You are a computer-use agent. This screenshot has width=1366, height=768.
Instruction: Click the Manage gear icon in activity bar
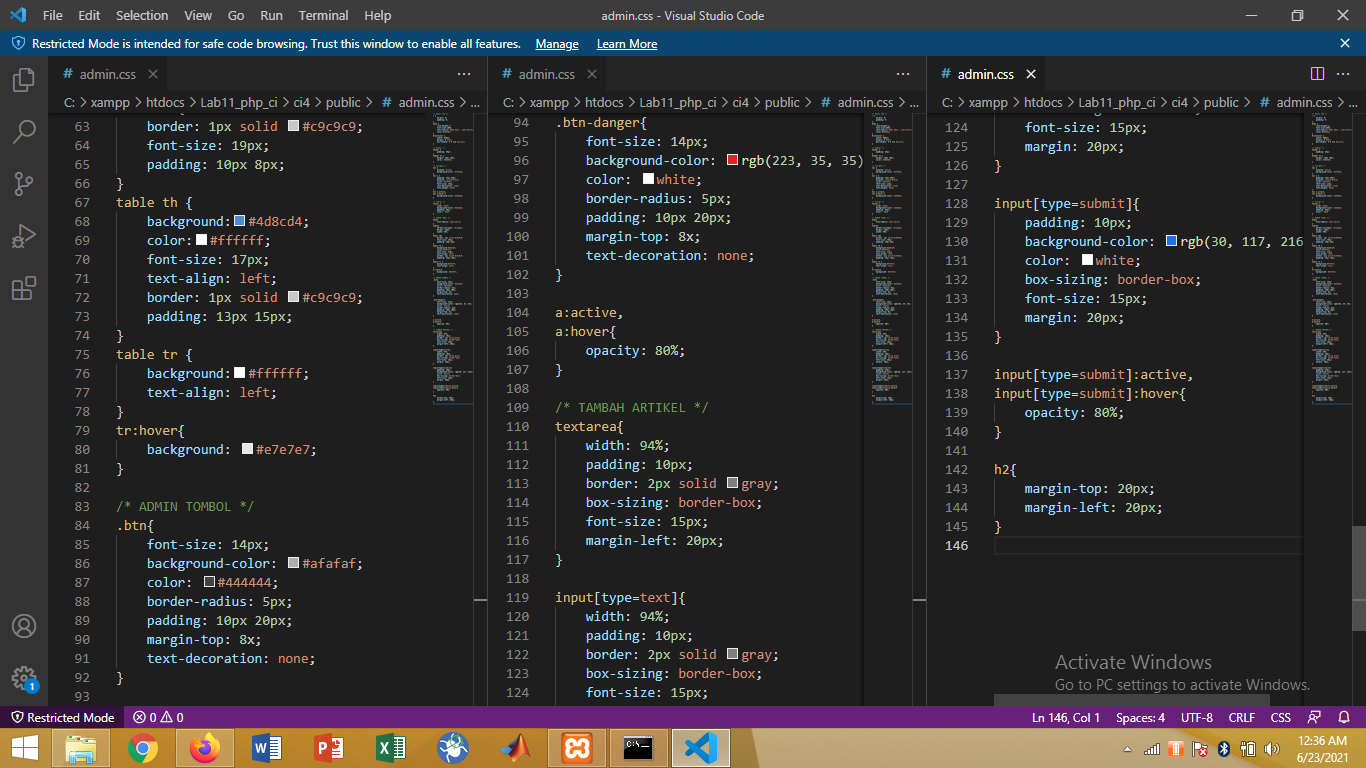pos(24,678)
